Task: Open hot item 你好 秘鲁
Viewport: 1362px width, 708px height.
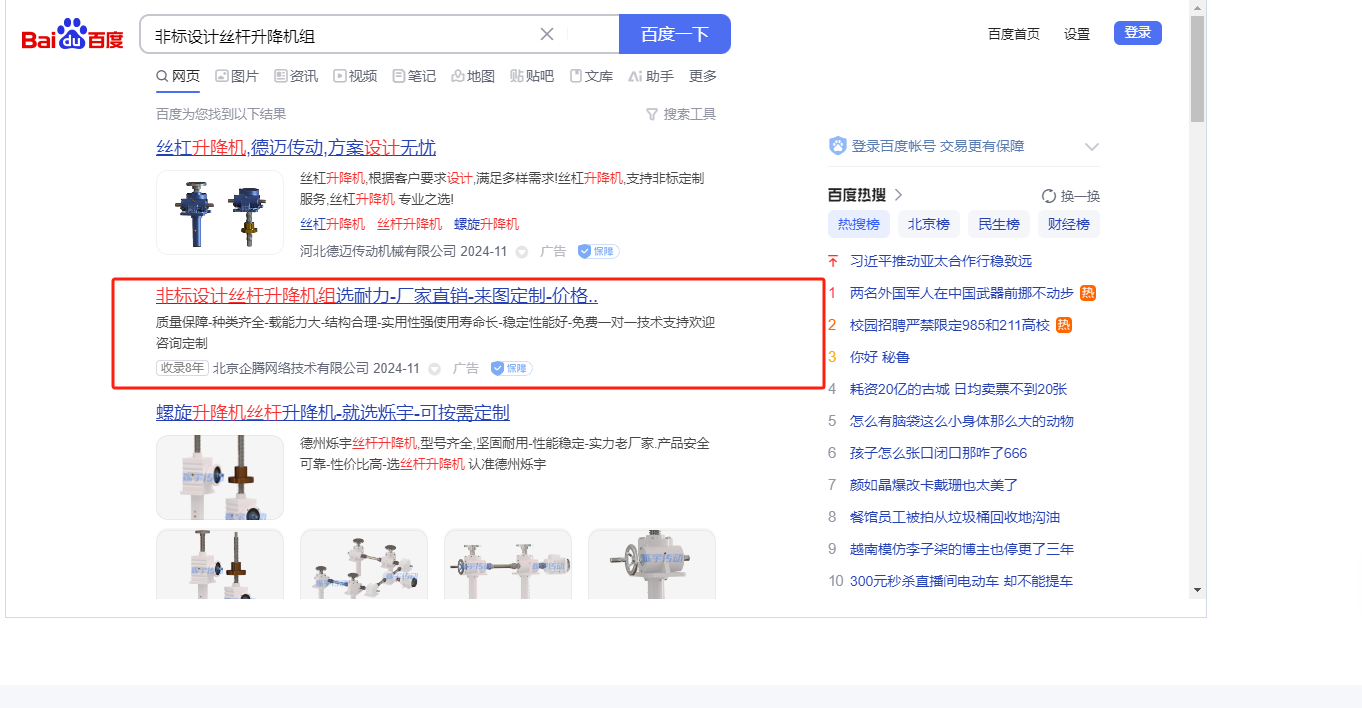Action: click(880, 357)
